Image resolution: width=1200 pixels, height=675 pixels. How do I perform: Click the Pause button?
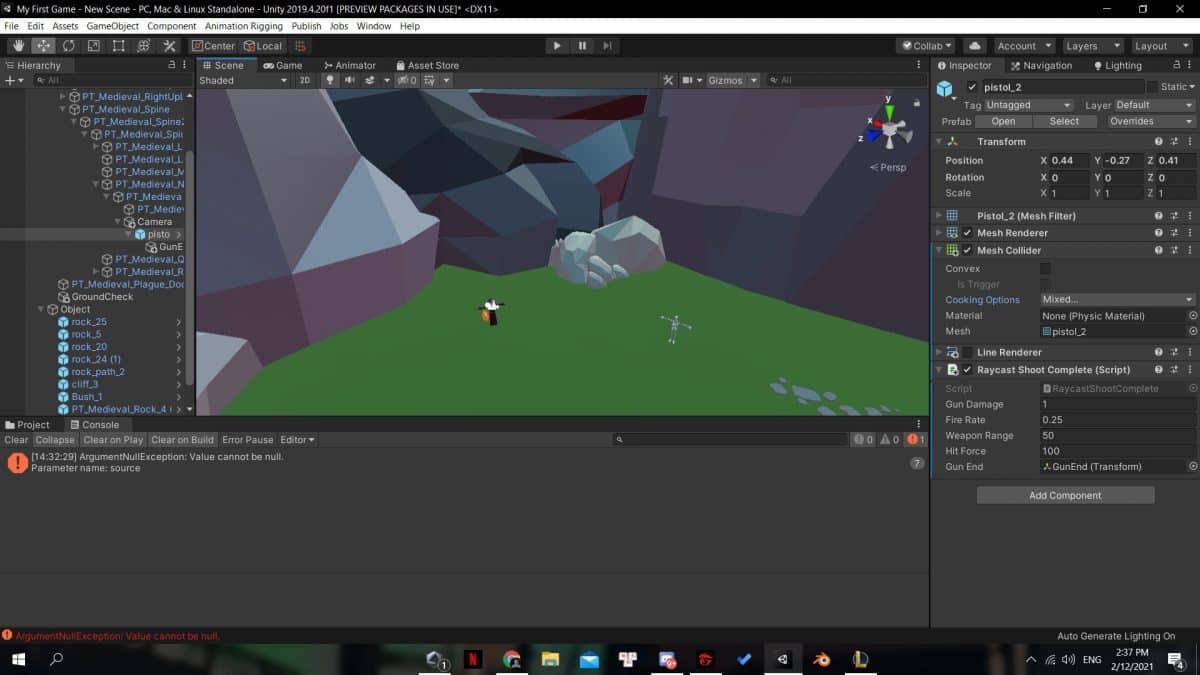tap(582, 46)
